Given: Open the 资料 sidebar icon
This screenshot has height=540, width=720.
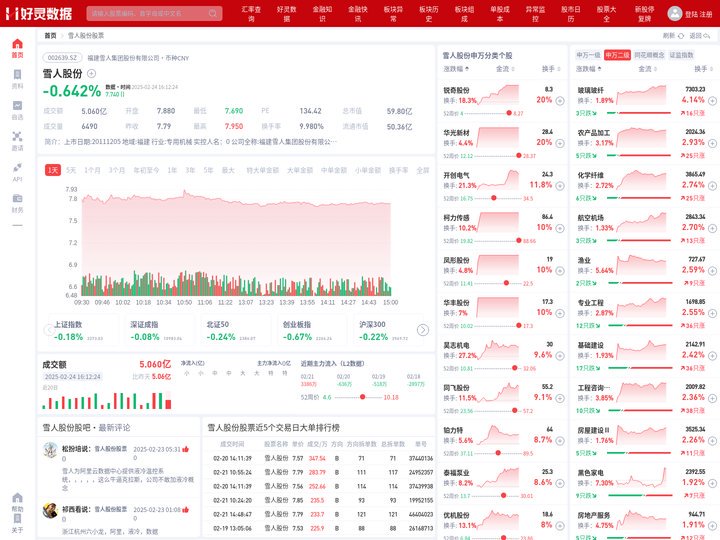Looking at the screenshot, I should click(17, 75).
